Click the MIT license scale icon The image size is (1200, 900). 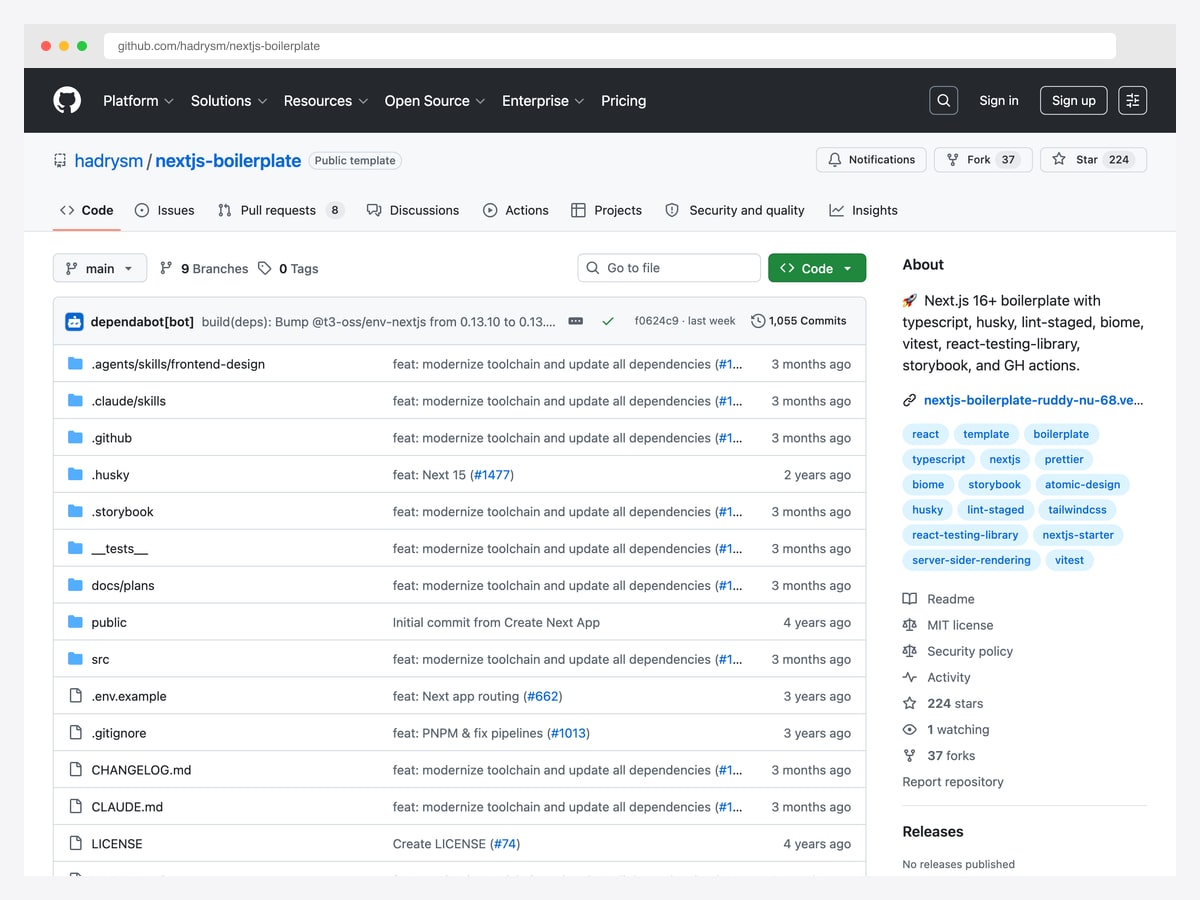[x=909, y=625]
